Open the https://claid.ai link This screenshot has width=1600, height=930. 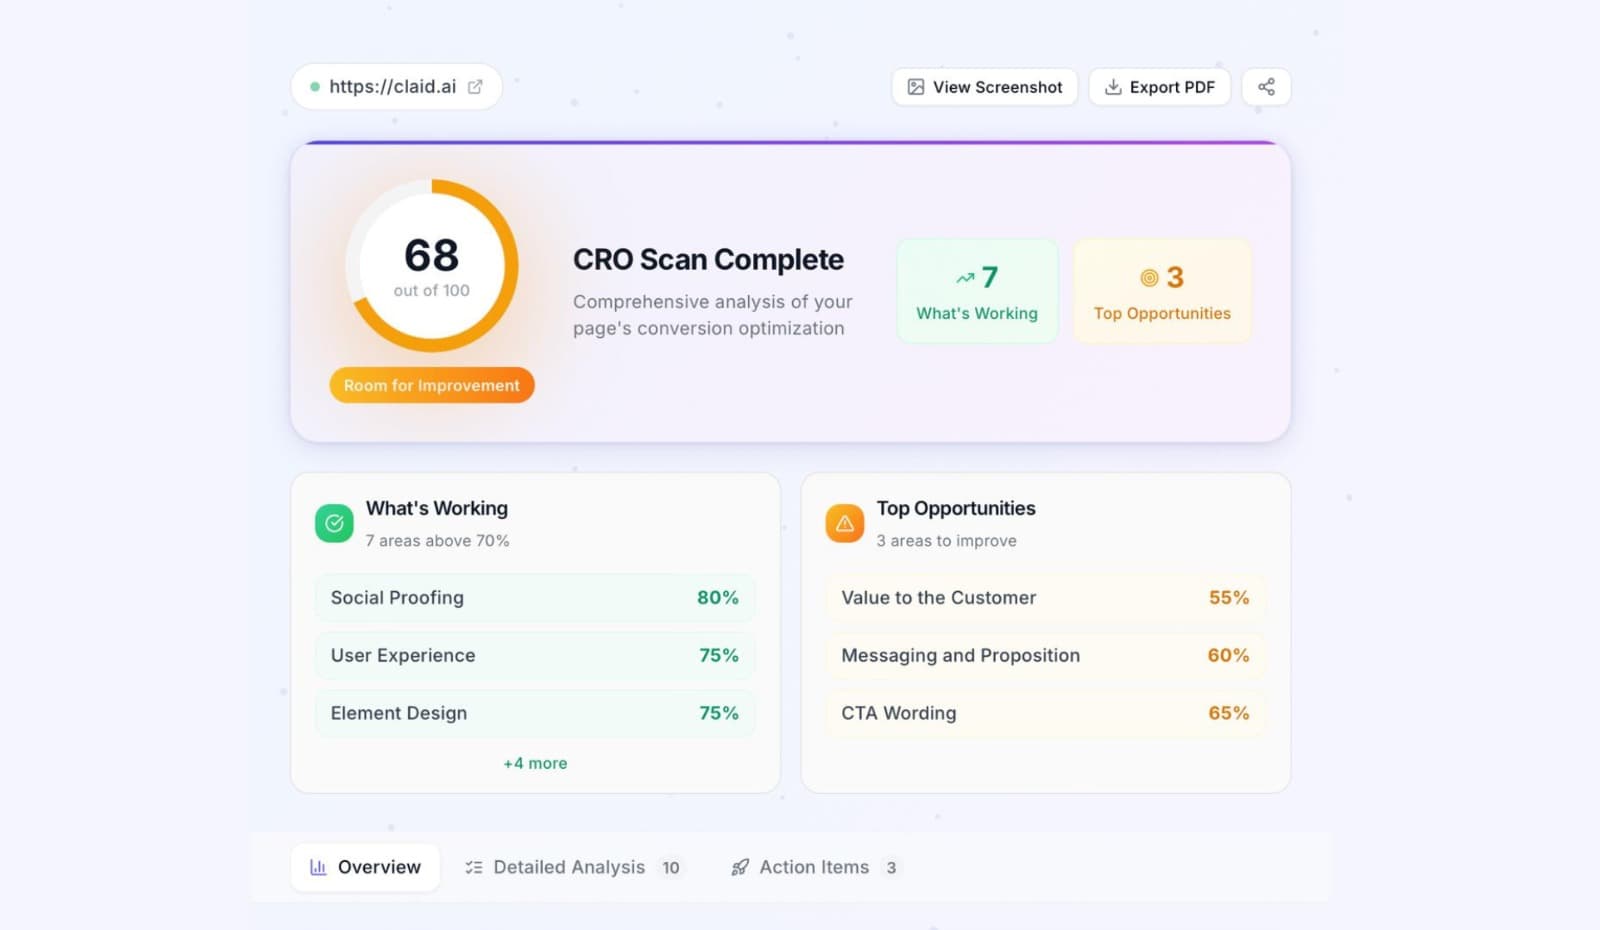[x=396, y=86]
